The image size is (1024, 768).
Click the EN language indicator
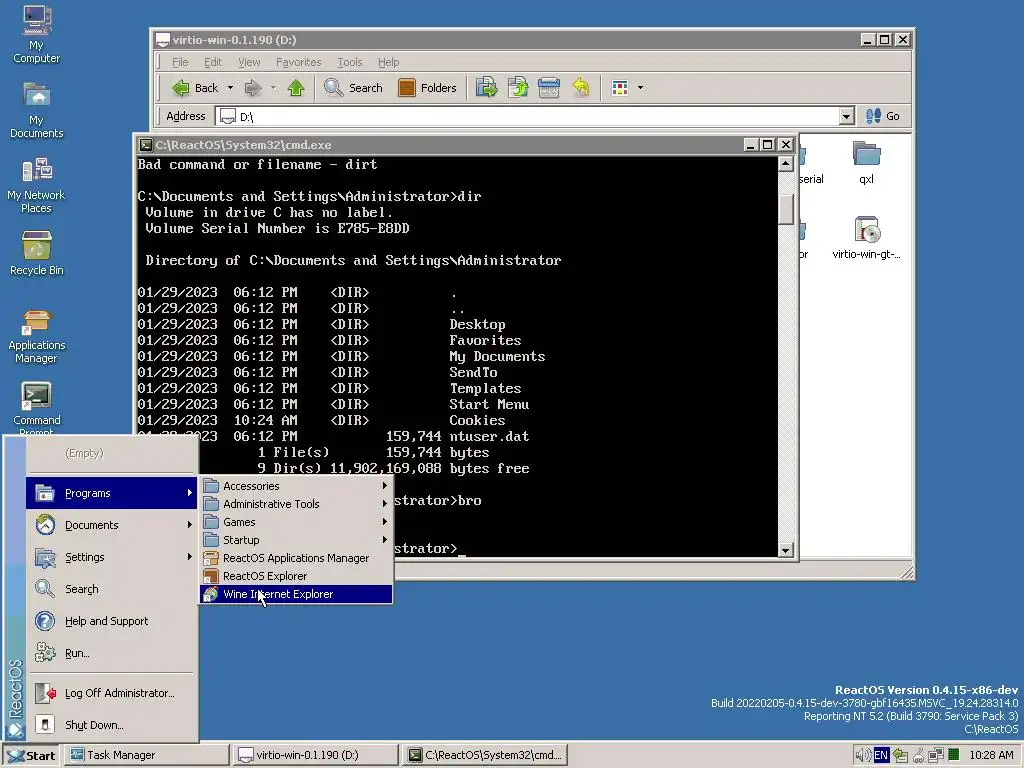pyautogui.click(x=880, y=755)
